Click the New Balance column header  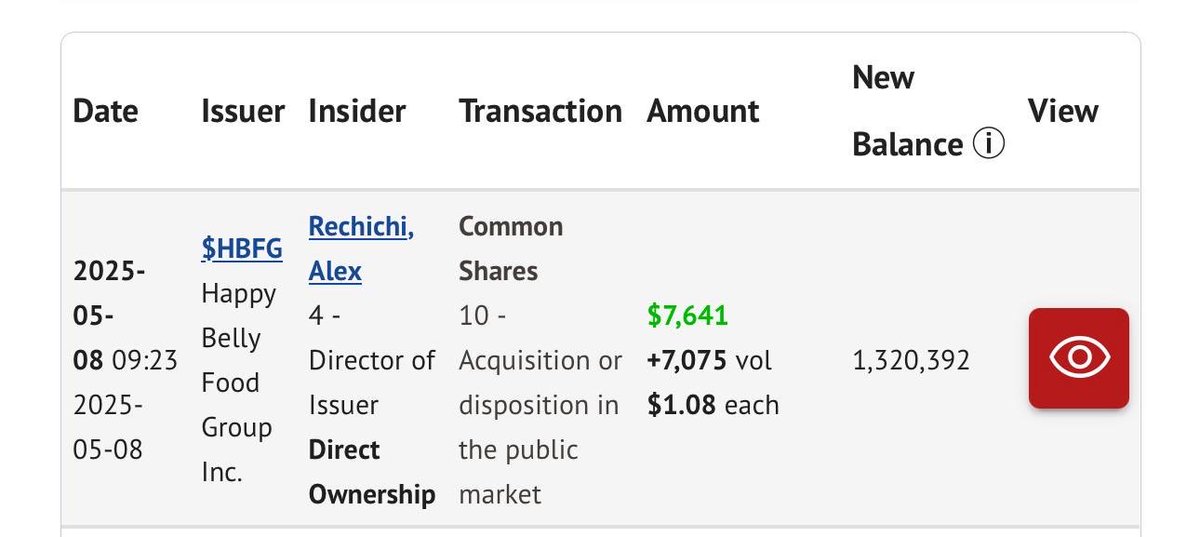(x=927, y=111)
